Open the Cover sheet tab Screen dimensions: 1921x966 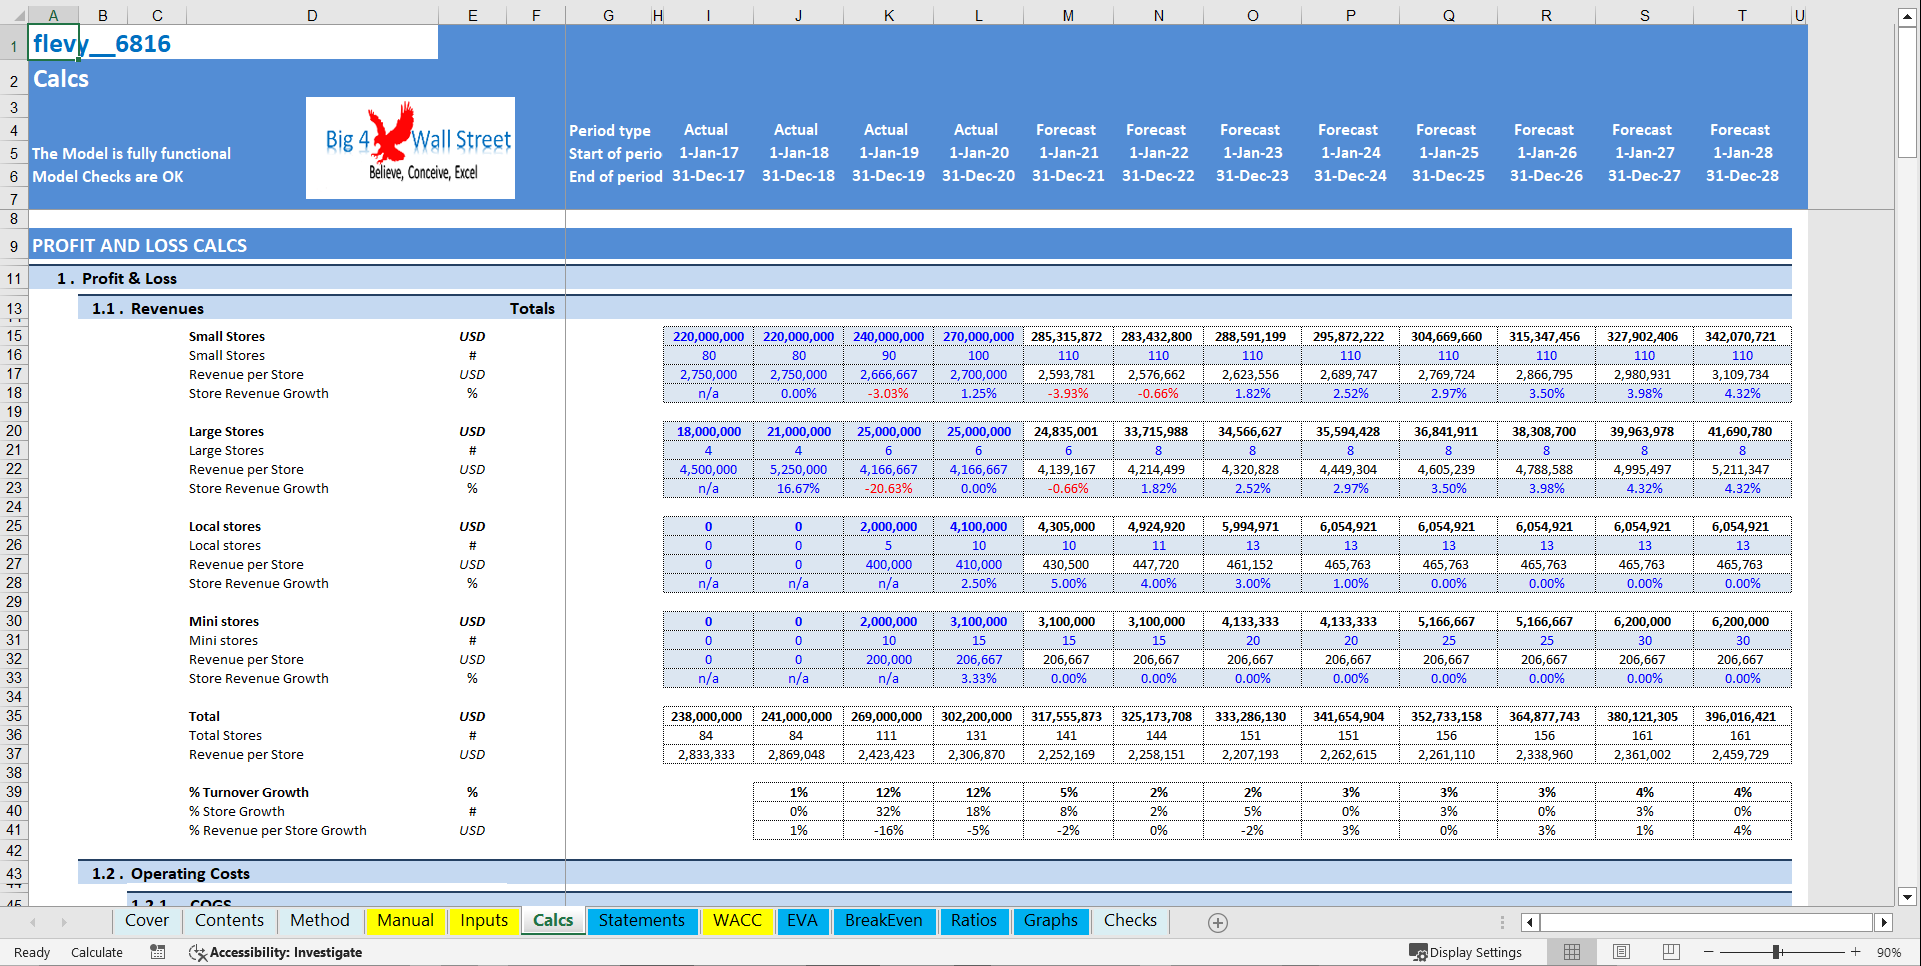tap(146, 921)
